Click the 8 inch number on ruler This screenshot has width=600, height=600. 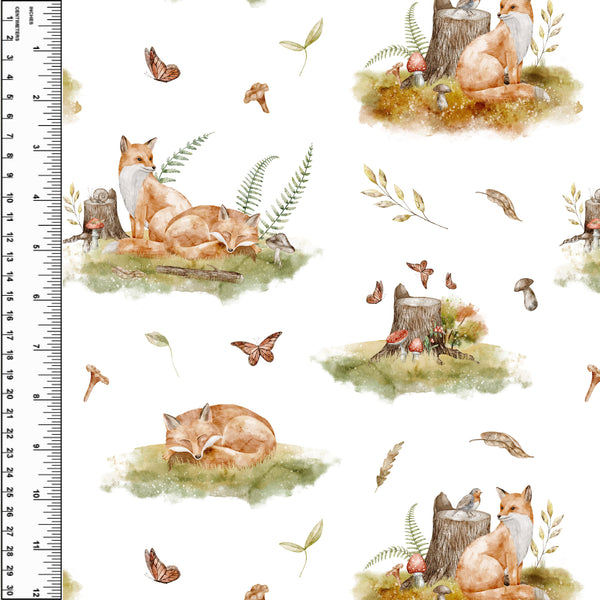click(x=36, y=397)
